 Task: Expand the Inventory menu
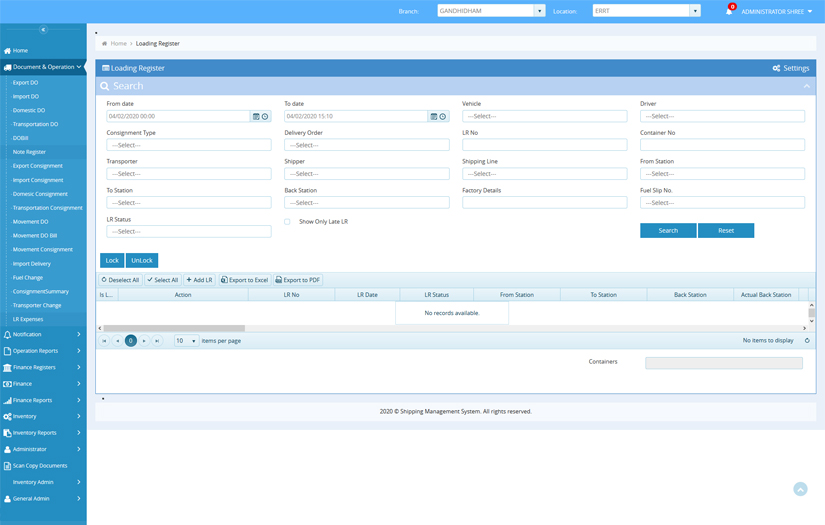(43, 416)
